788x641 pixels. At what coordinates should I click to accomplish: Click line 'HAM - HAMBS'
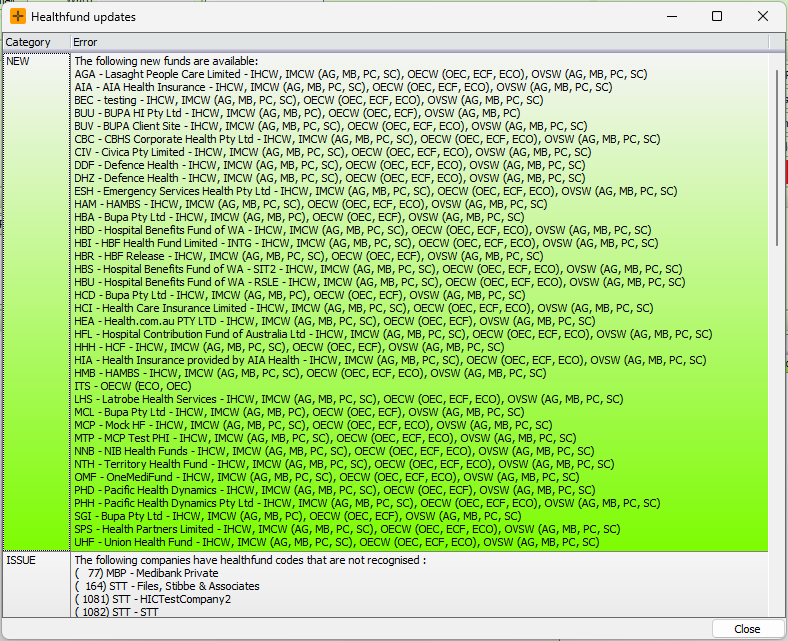pyautogui.click(x=311, y=204)
